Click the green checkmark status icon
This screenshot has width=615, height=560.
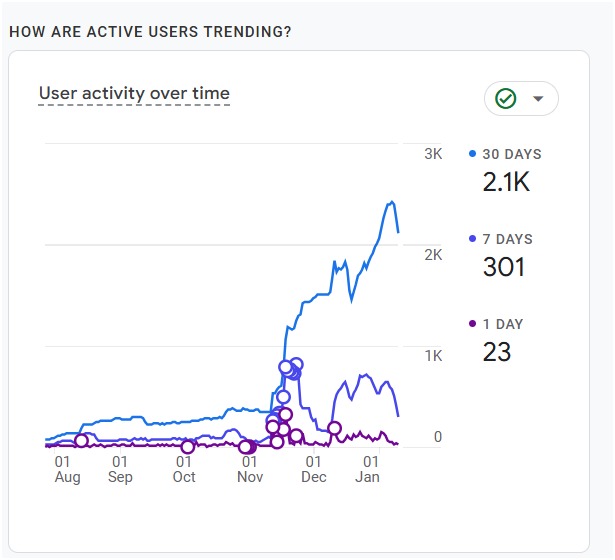506,98
